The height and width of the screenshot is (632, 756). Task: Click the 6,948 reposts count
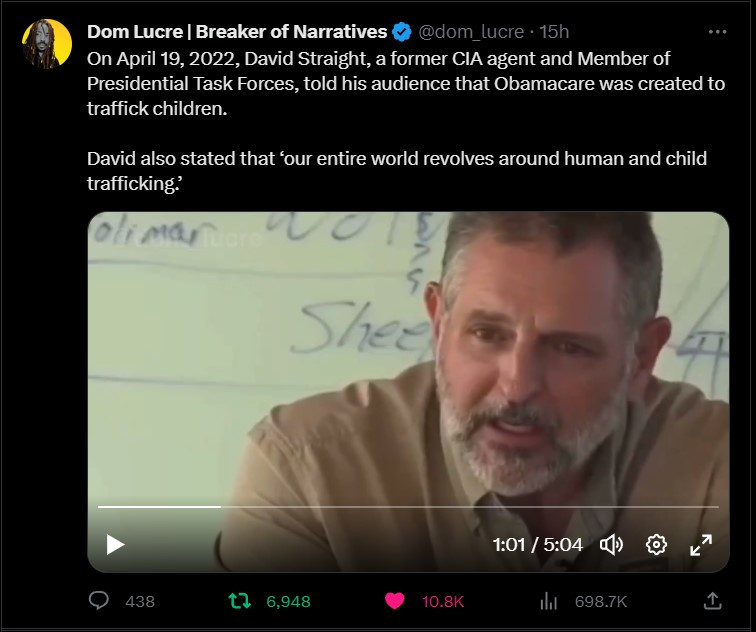click(x=288, y=601)
